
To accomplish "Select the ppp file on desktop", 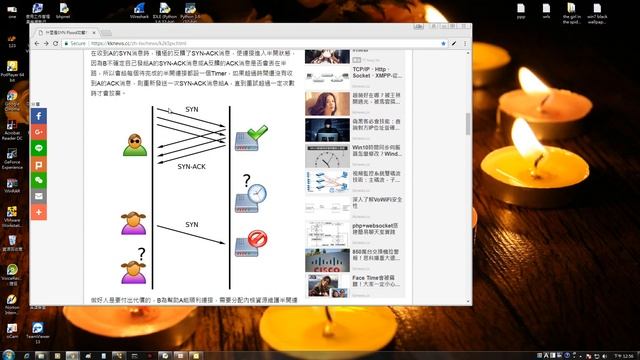I will (x=521, y=11).
